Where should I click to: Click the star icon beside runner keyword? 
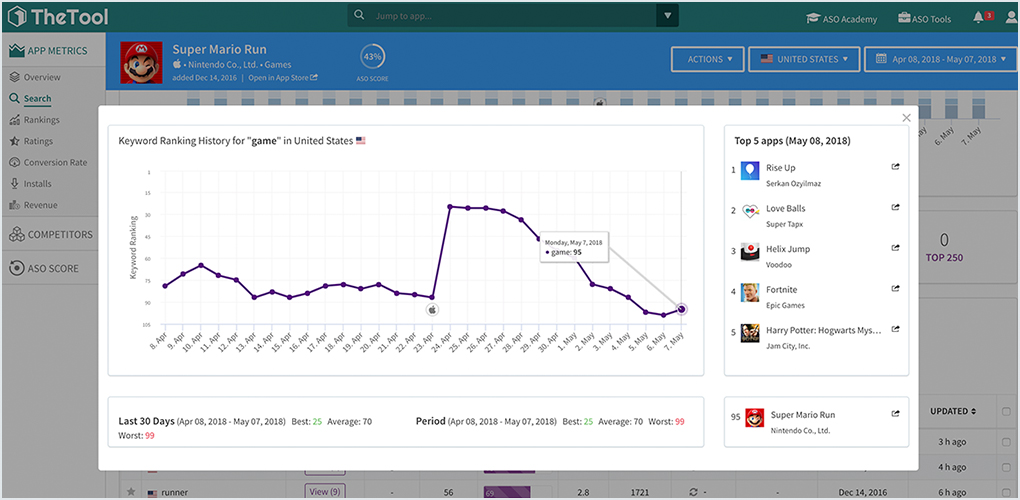click(x=131, y=492)
